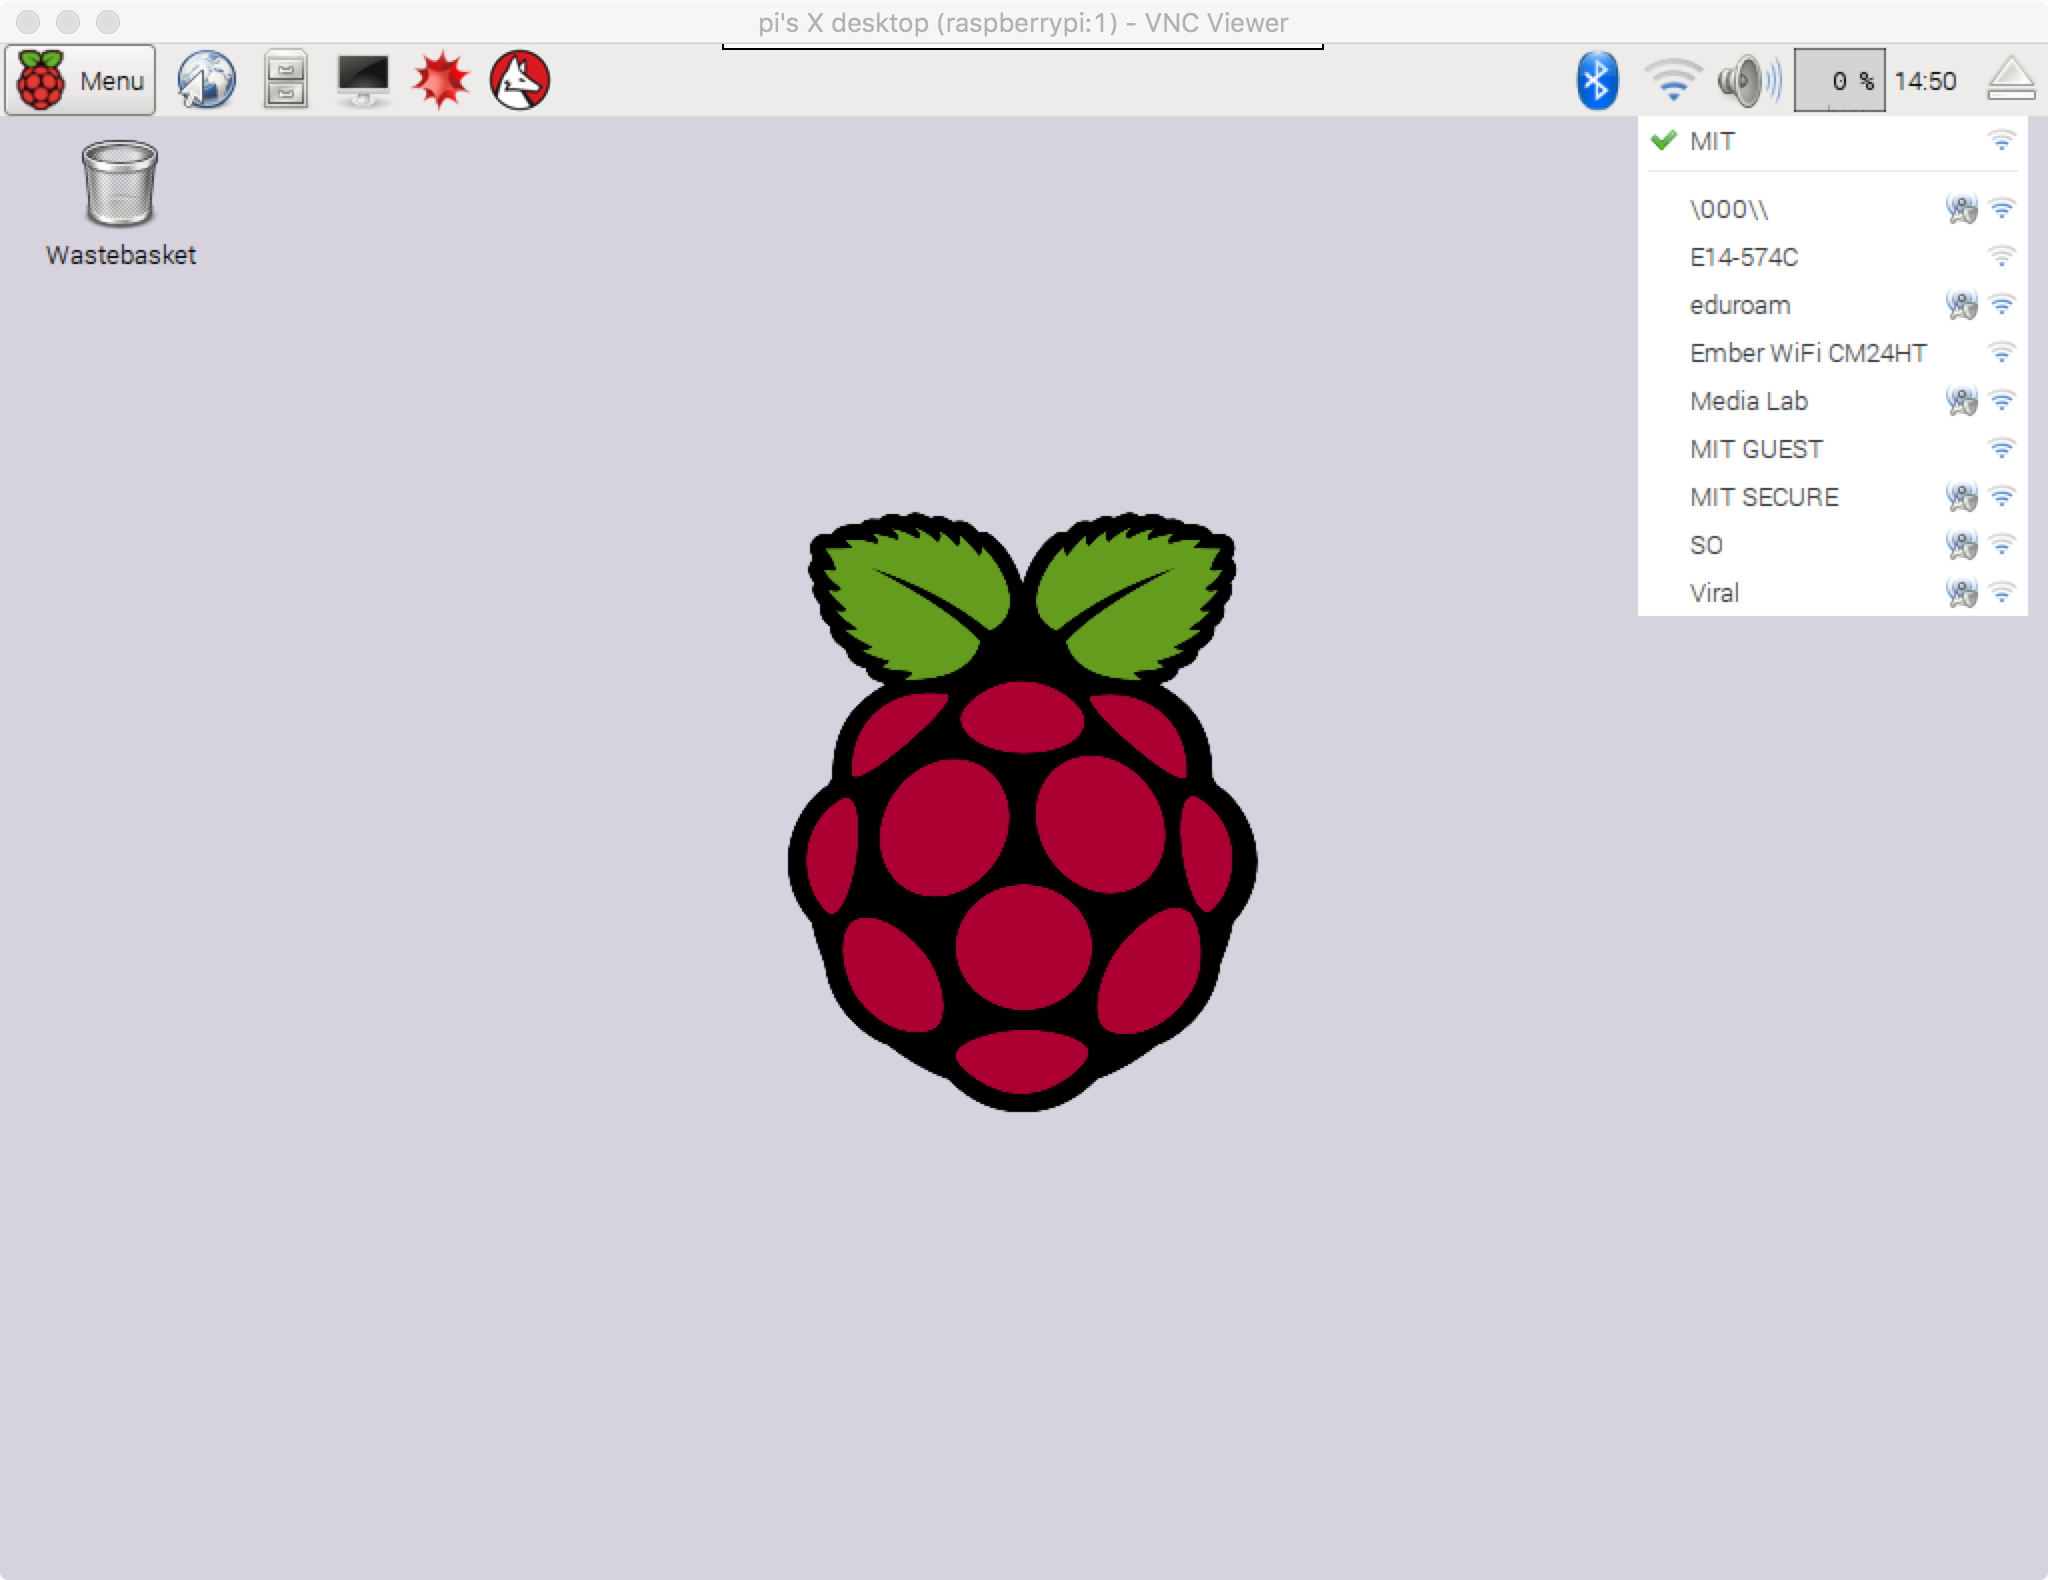Click the MIT GUEST signal strength icon
The image size is (2048, 1580).
point(2002,449)
